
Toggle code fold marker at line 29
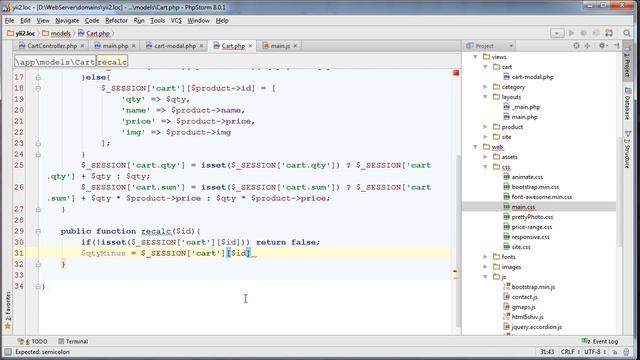[38, 231]
